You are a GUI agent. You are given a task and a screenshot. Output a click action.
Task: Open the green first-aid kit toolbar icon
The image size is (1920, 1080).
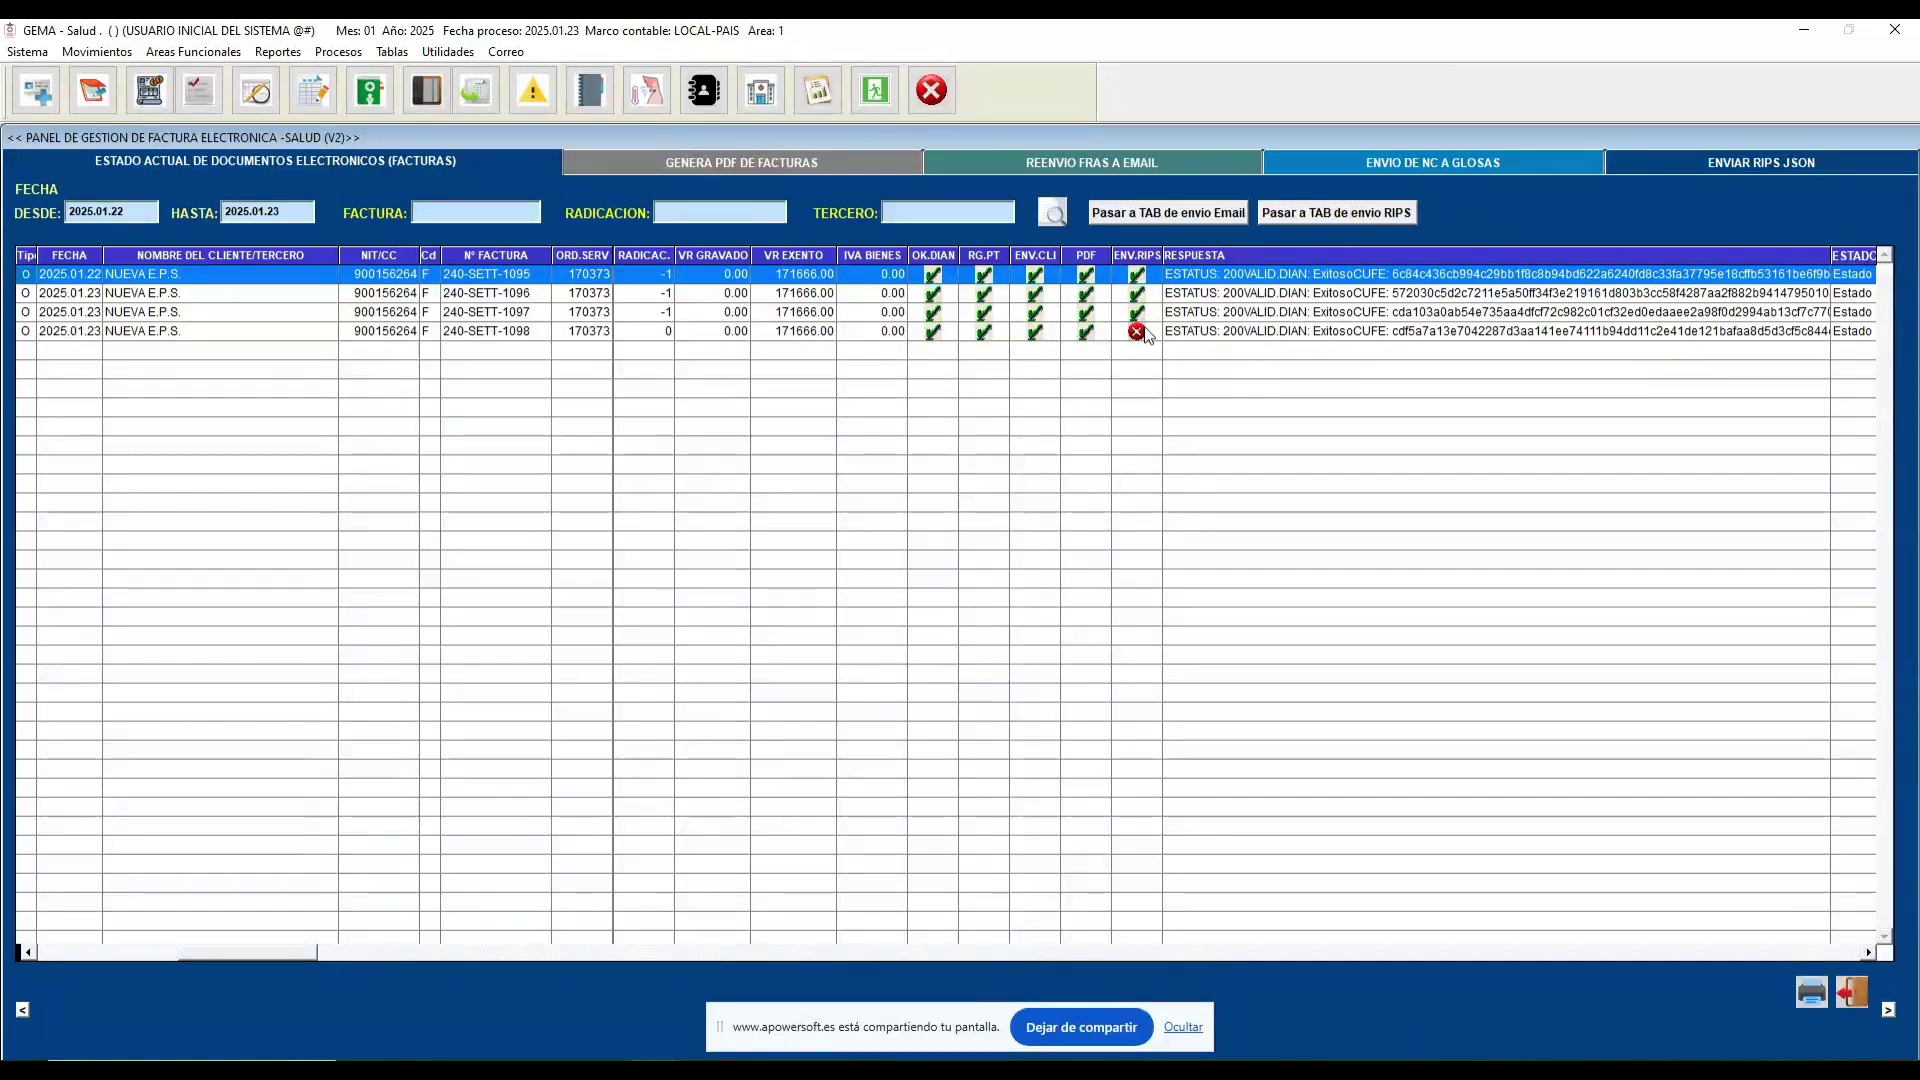coord(370,91)
